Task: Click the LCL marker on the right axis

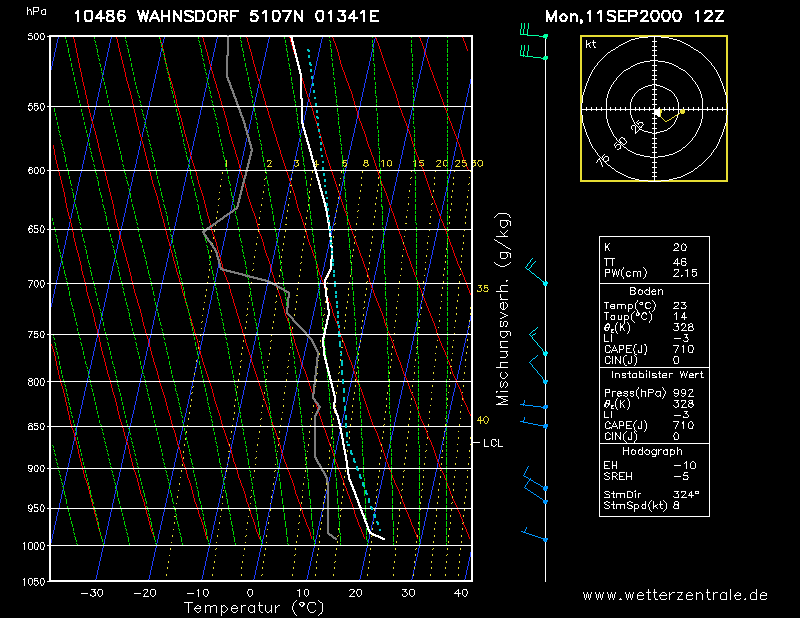Action: [x=491, y=443]
